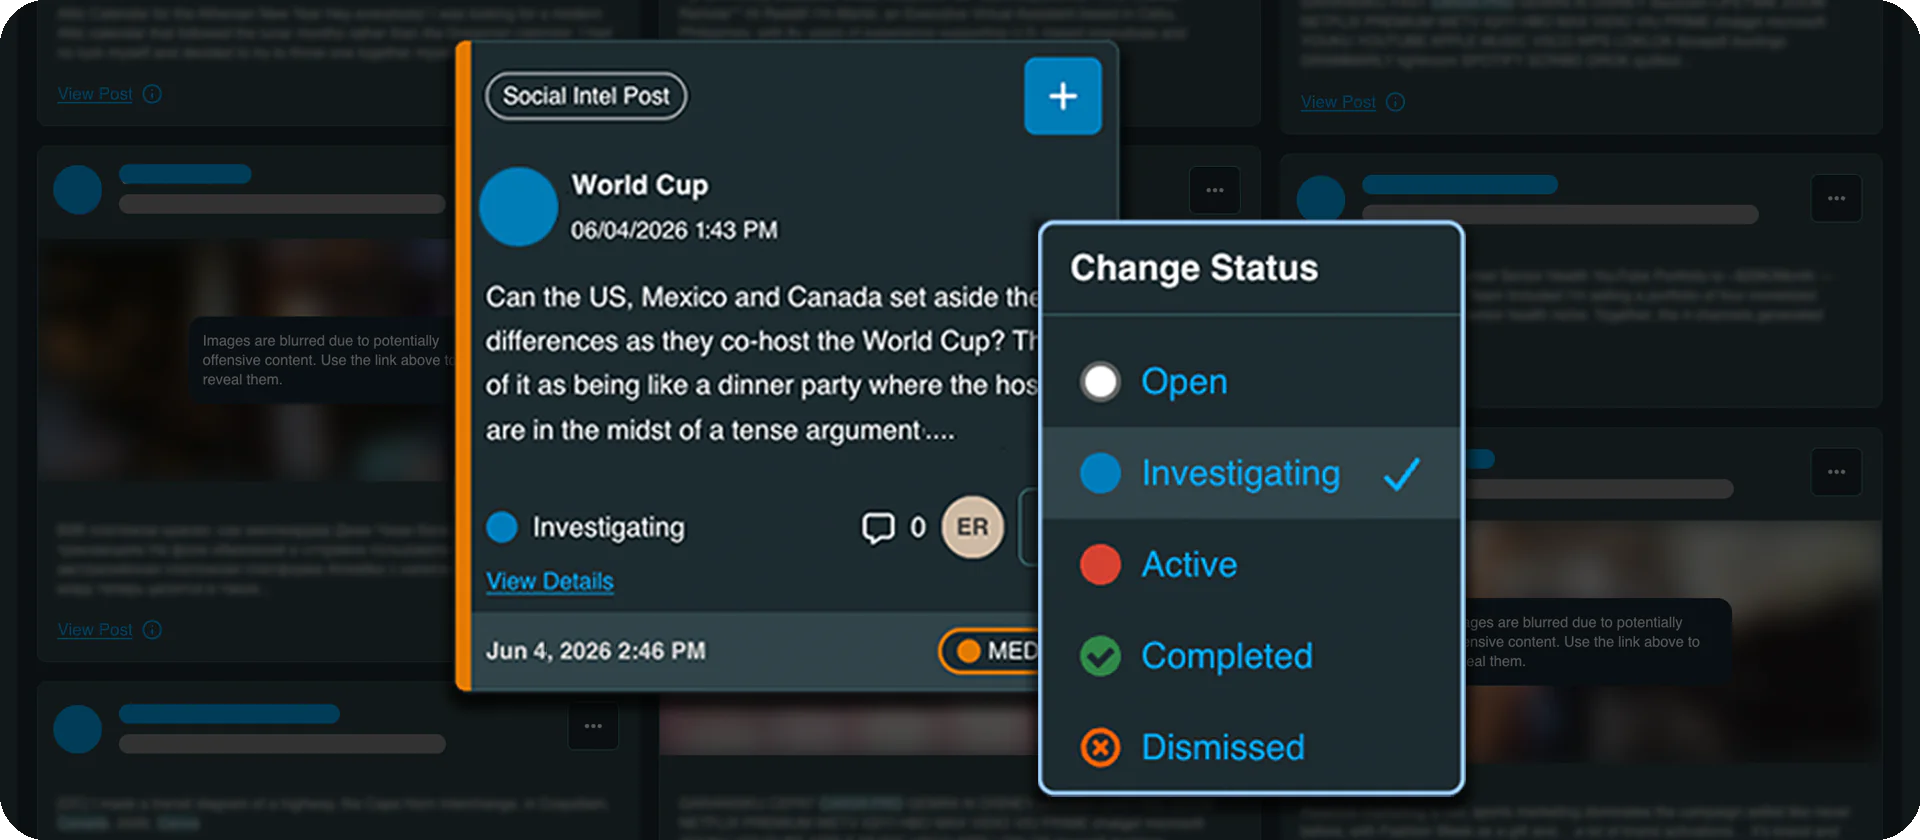The height and width of the screenshot is (840, 1920).
Task: Click info icon beside top-left View Post
Action: pyautogui.click(x=152, y=94)
